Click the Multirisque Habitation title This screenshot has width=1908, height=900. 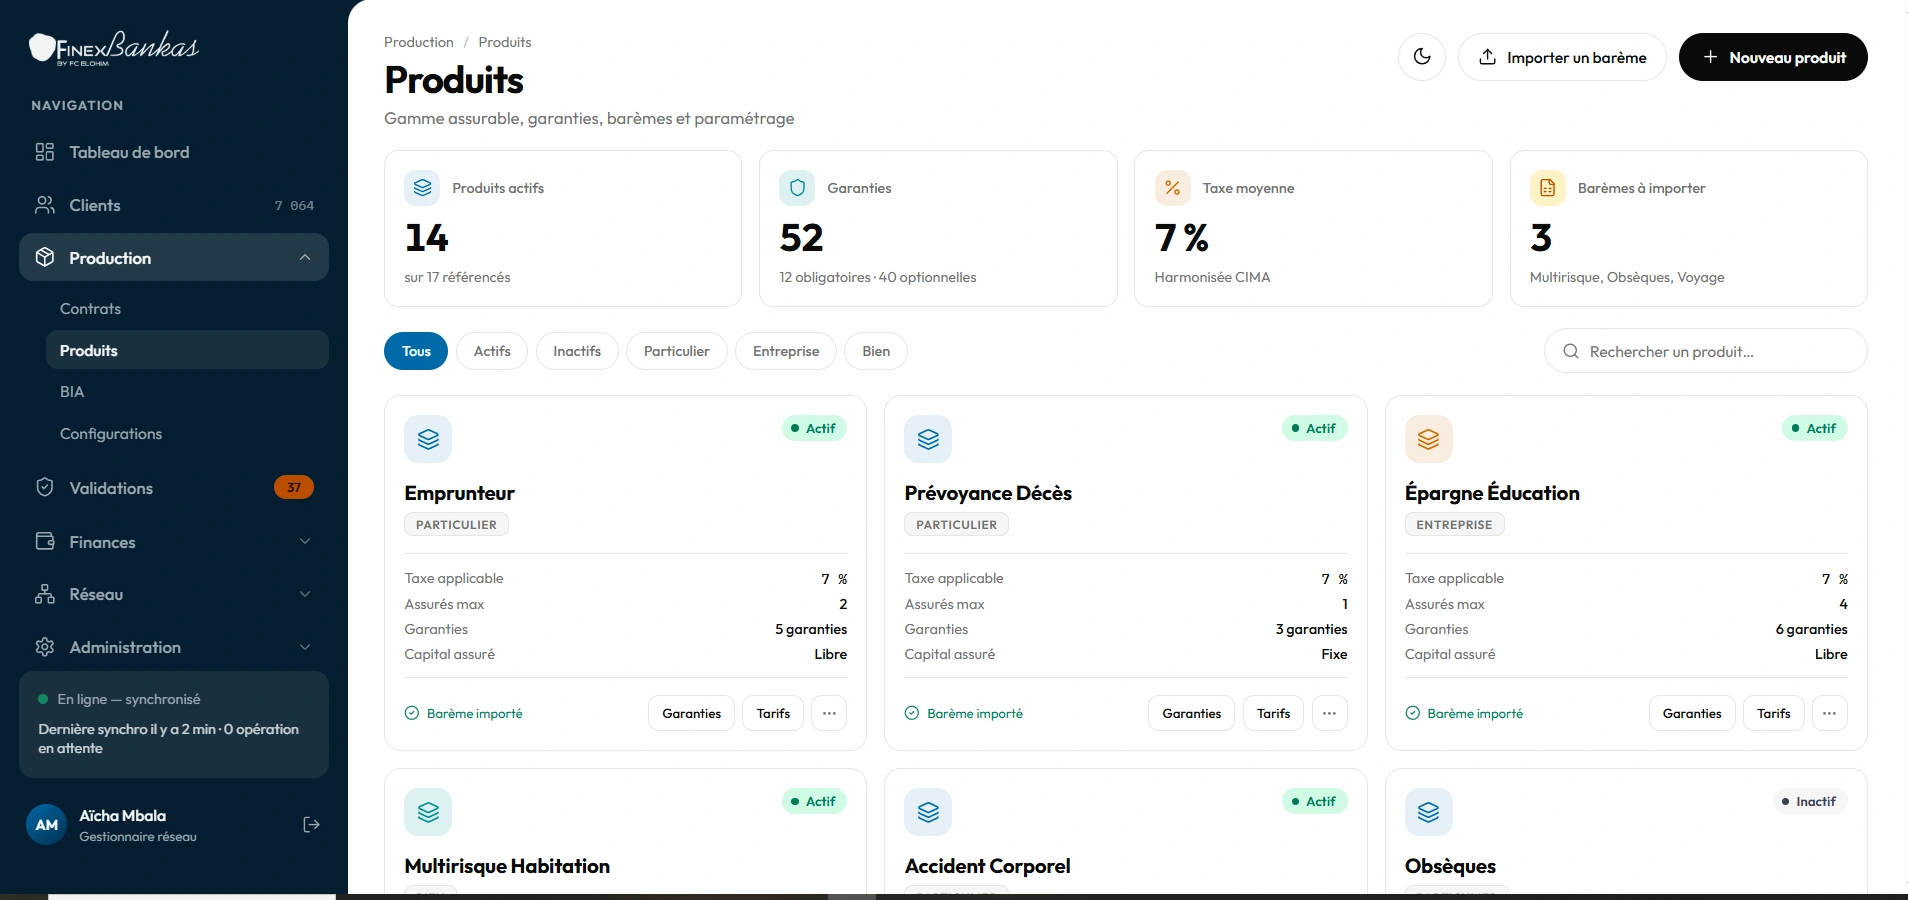point(507,866)
